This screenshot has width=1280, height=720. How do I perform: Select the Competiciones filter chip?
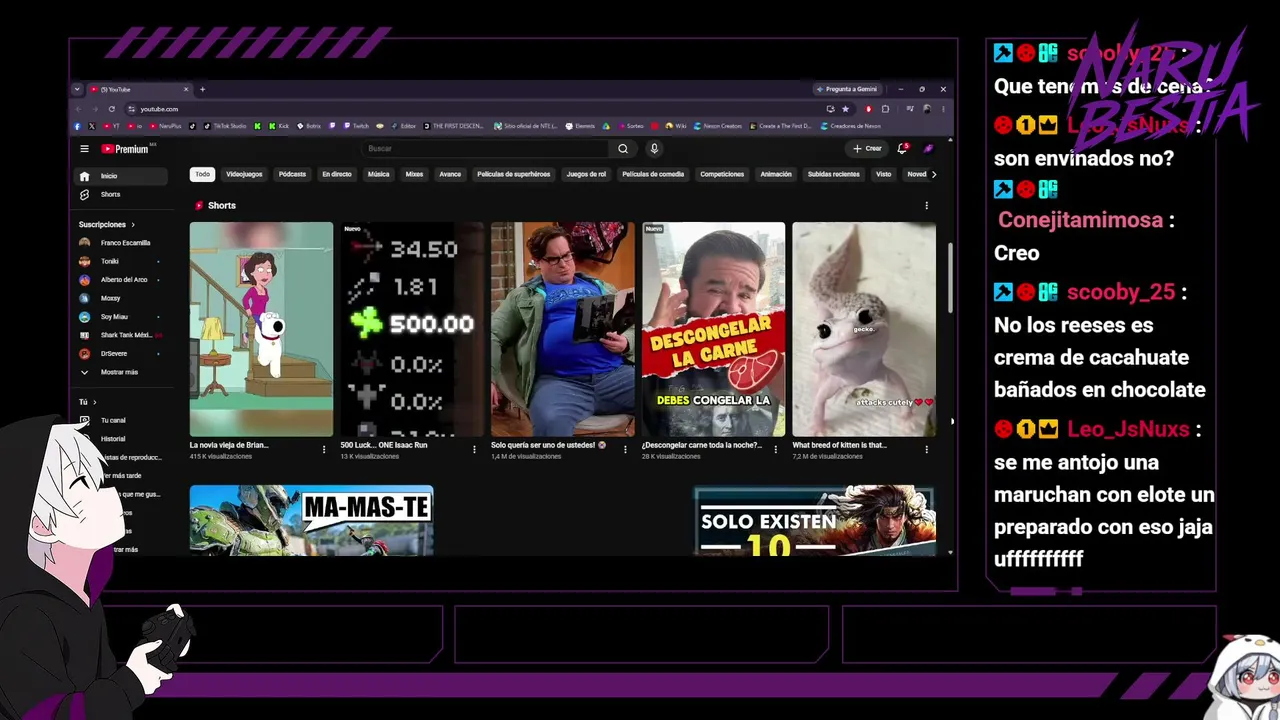722,174
